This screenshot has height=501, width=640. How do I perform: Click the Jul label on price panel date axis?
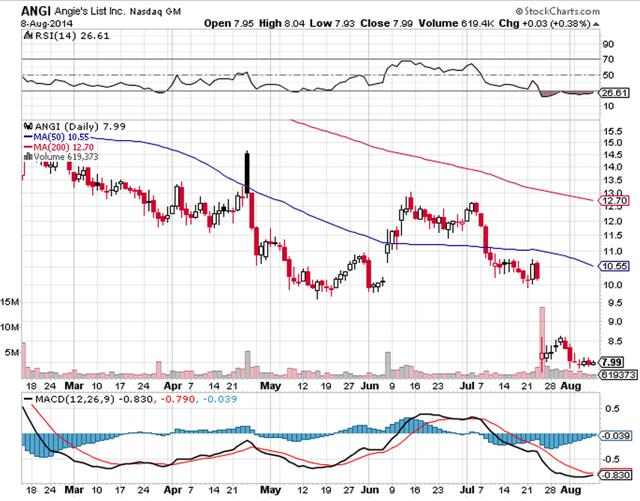coord(467,386)
